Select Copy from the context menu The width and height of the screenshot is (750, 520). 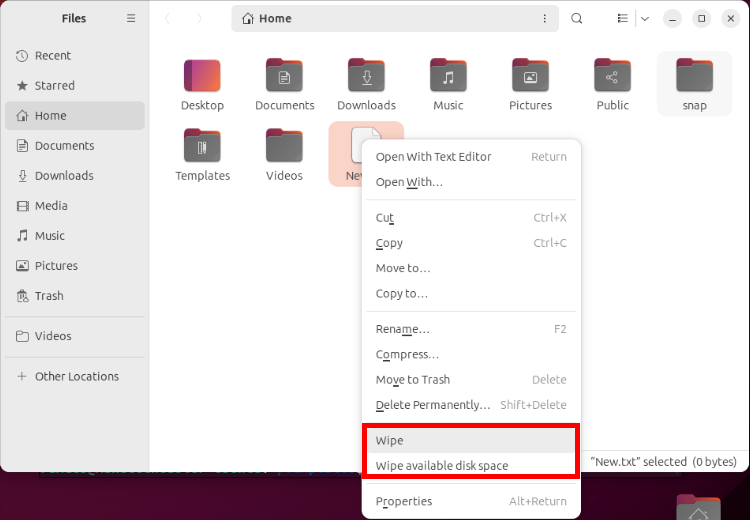pos(471,243)
